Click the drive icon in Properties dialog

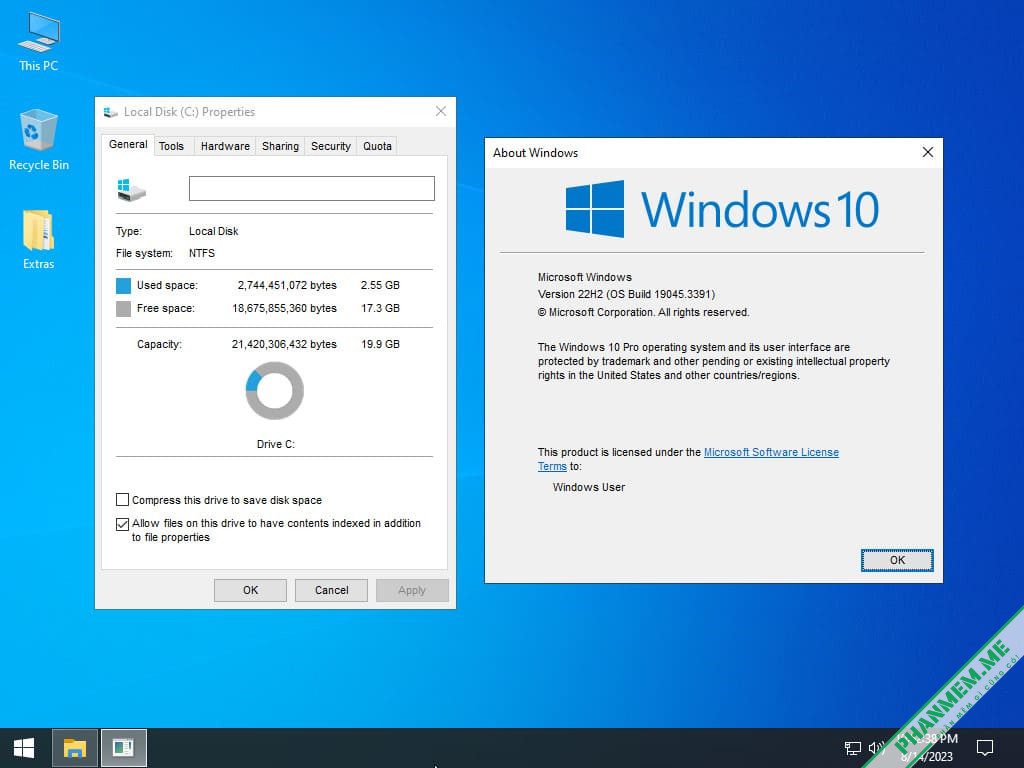click(131, 190)
